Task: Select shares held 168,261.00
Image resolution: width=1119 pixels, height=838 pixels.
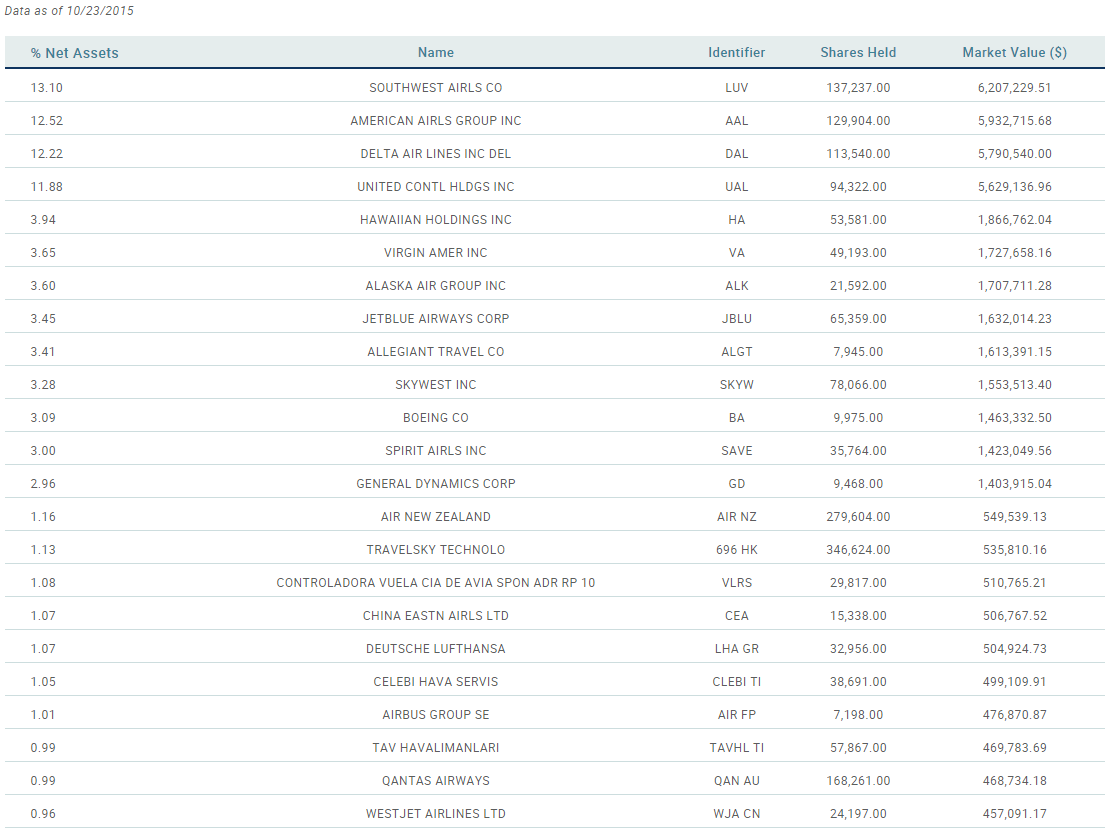Action: [x=858, y=780]
